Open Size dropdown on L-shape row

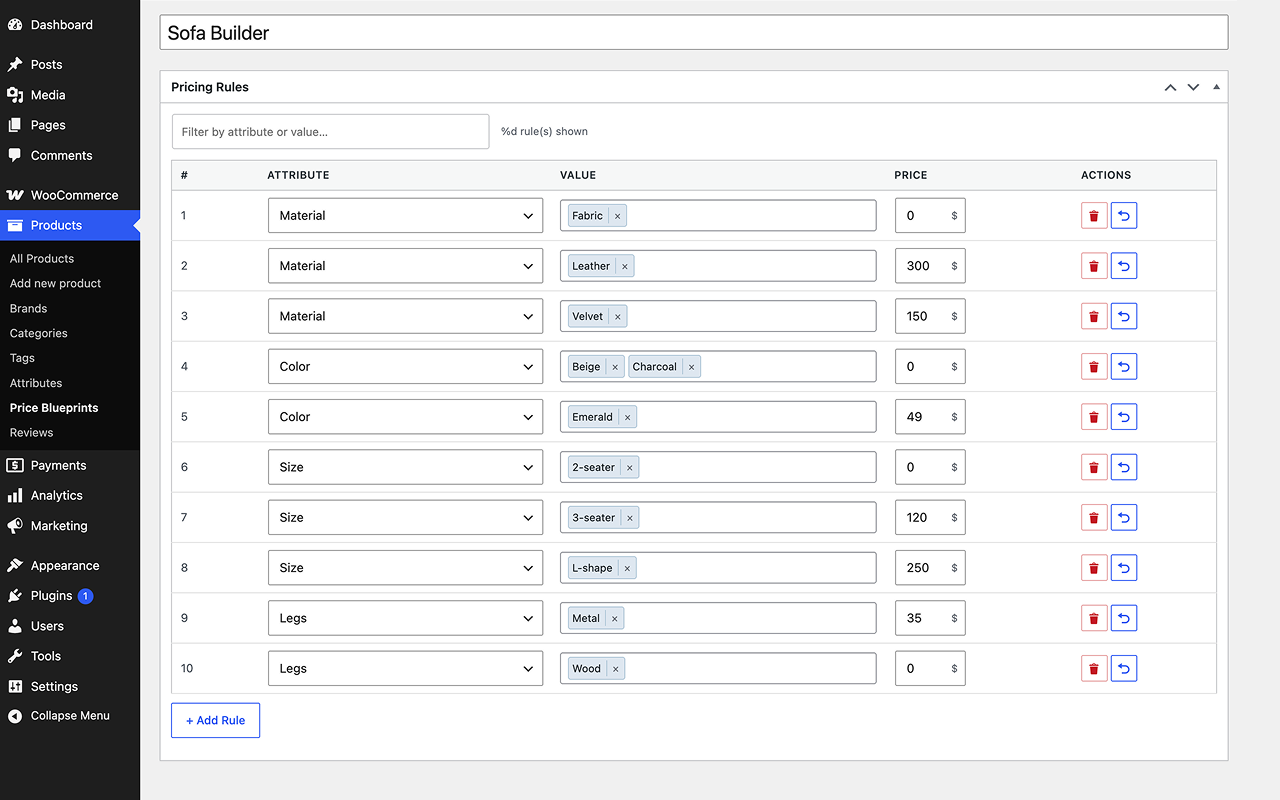[405, 568]
